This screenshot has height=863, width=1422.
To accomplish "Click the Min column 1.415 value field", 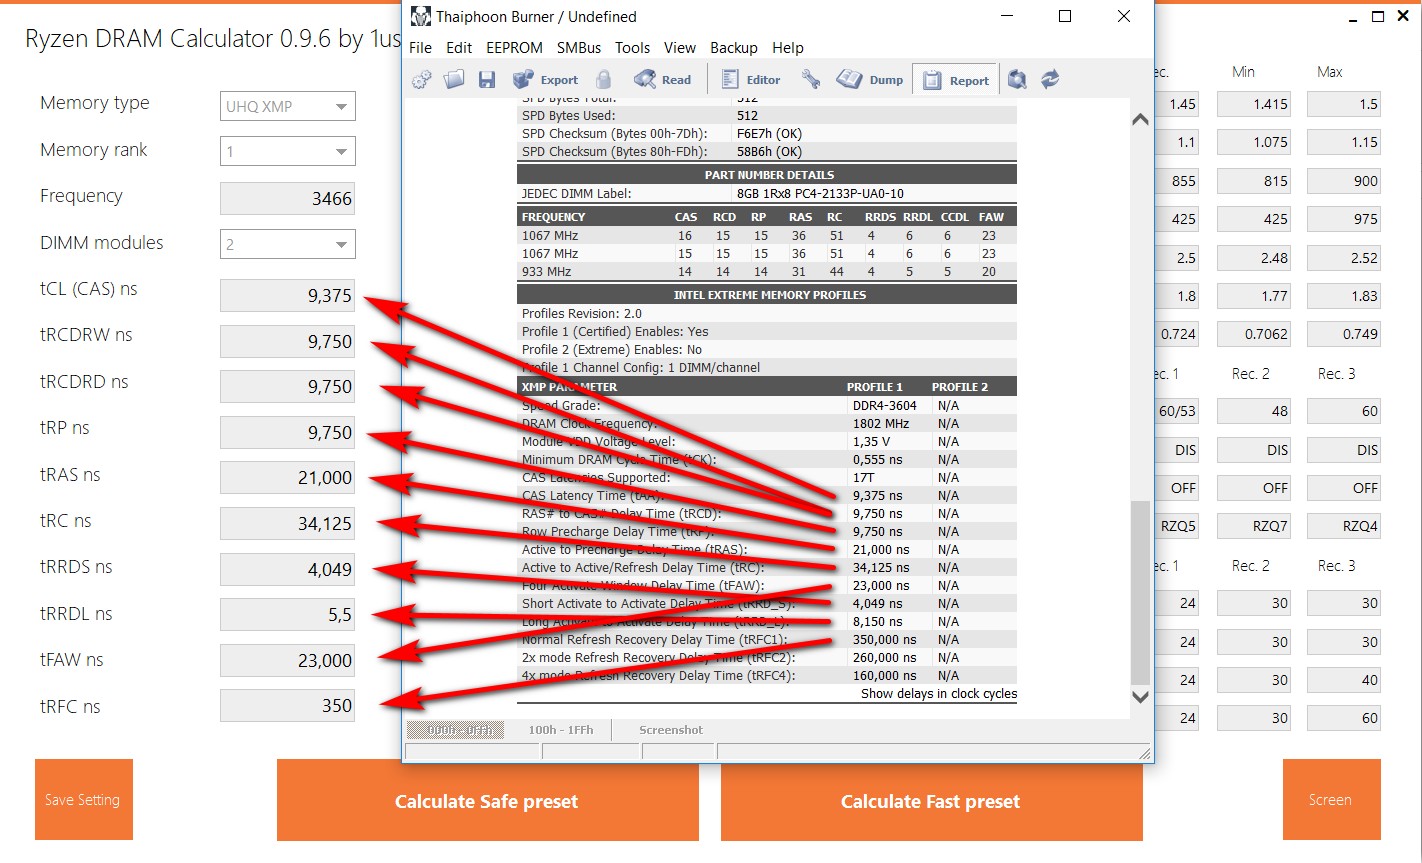I will 1254,104.
